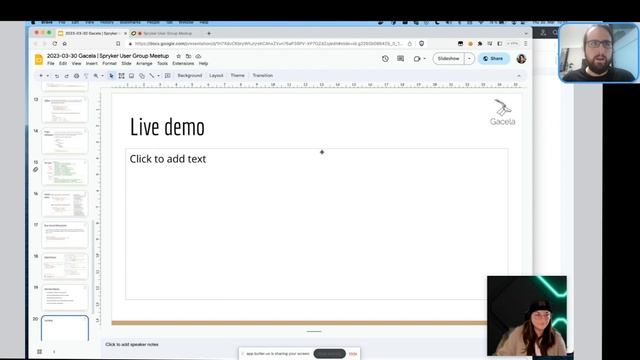Viewport: 640px width, 360px height.
Task: Click the Layout toolbar button
Action: 216,76
